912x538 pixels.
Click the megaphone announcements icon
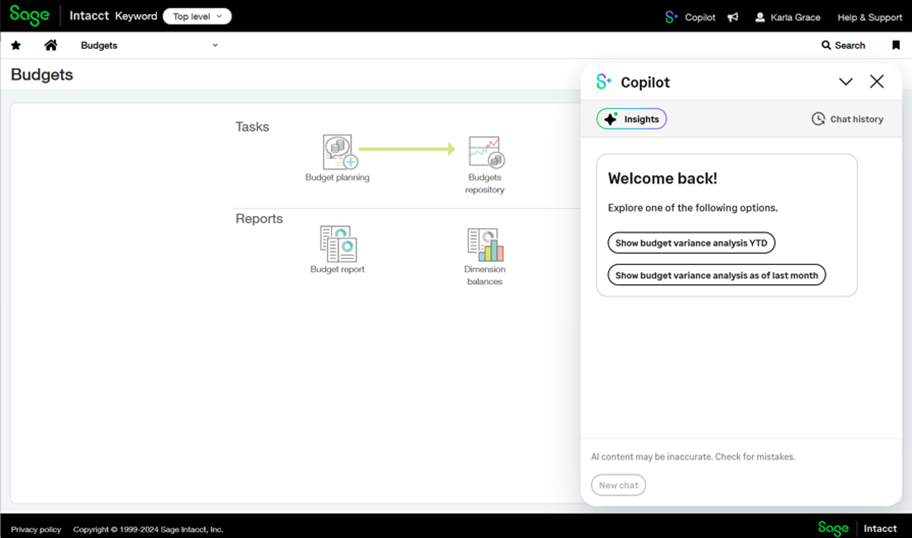click(x=733, y=17)
